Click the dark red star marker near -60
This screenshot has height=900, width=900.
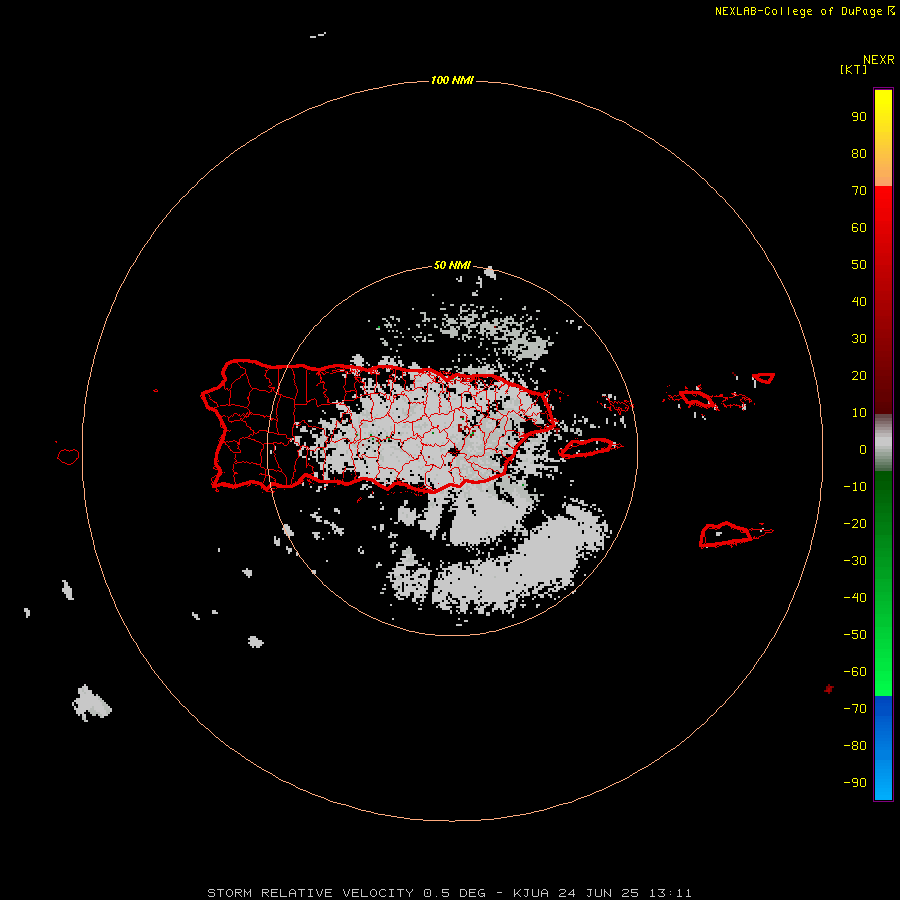tap(828, 688)
